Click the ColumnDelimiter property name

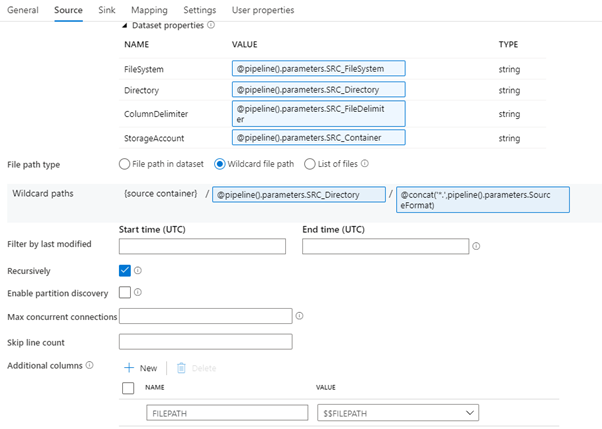click(x=156, y=114)
